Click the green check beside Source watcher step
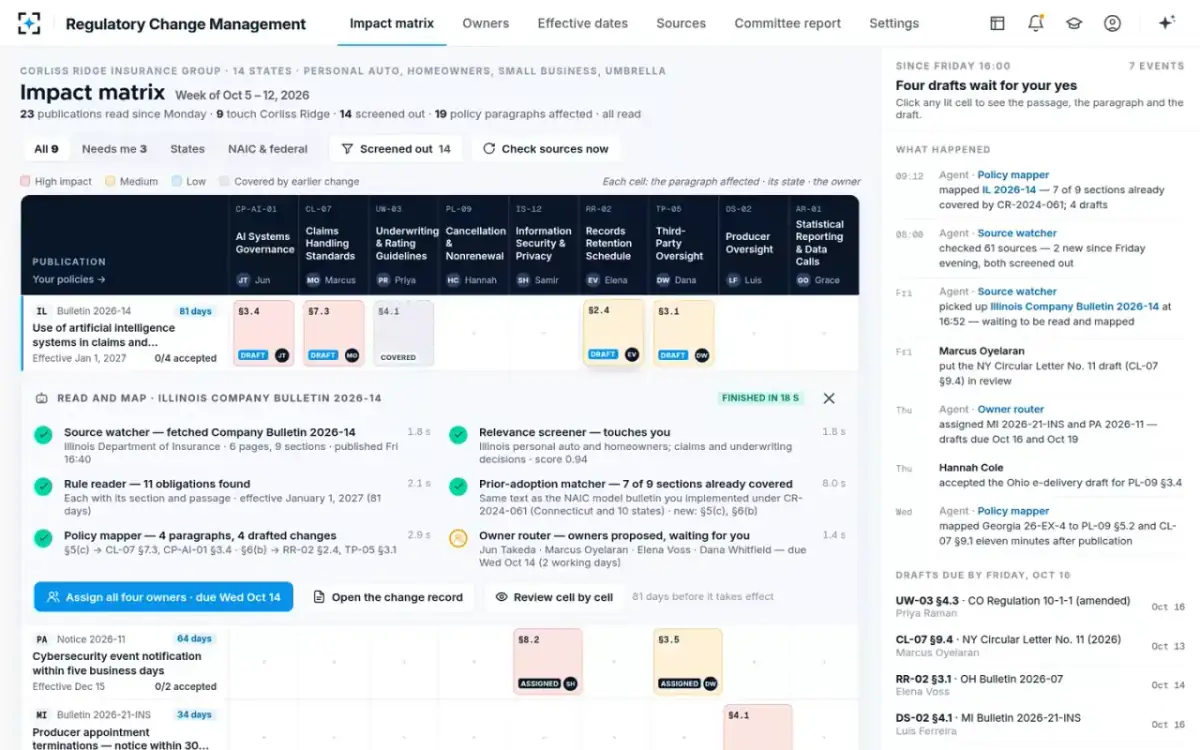 tap(43, 435)
